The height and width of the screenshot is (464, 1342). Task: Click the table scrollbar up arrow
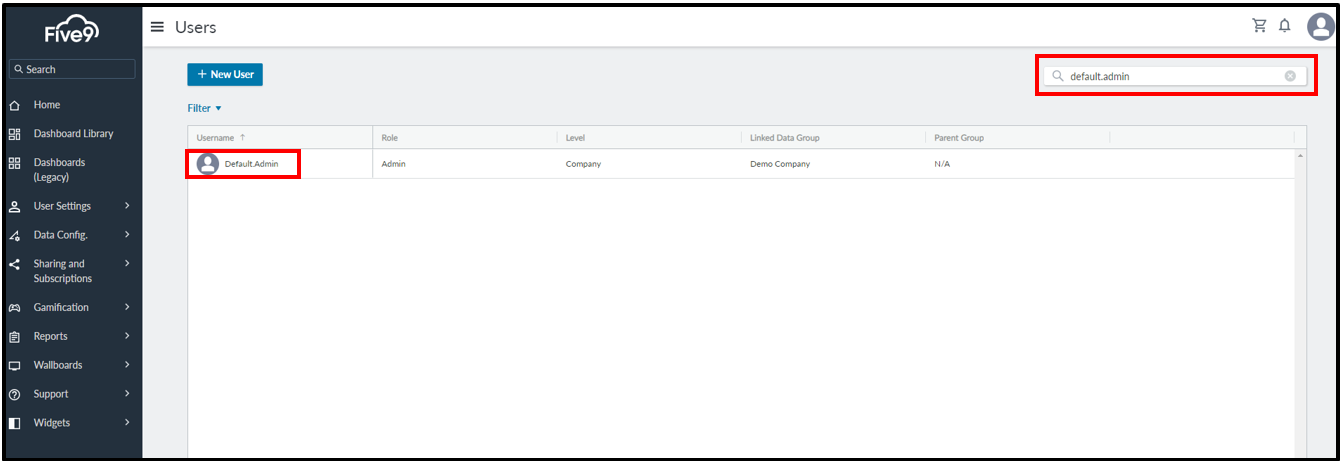[x=1301, y=157]
